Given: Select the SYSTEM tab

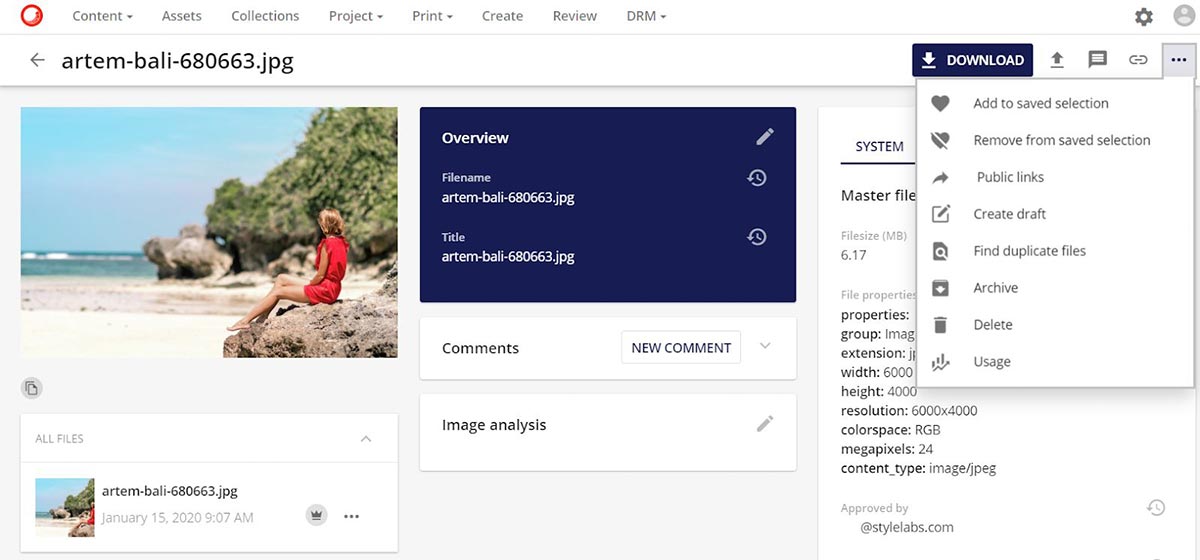Looking at the screenshot, I should pos(879,146).
